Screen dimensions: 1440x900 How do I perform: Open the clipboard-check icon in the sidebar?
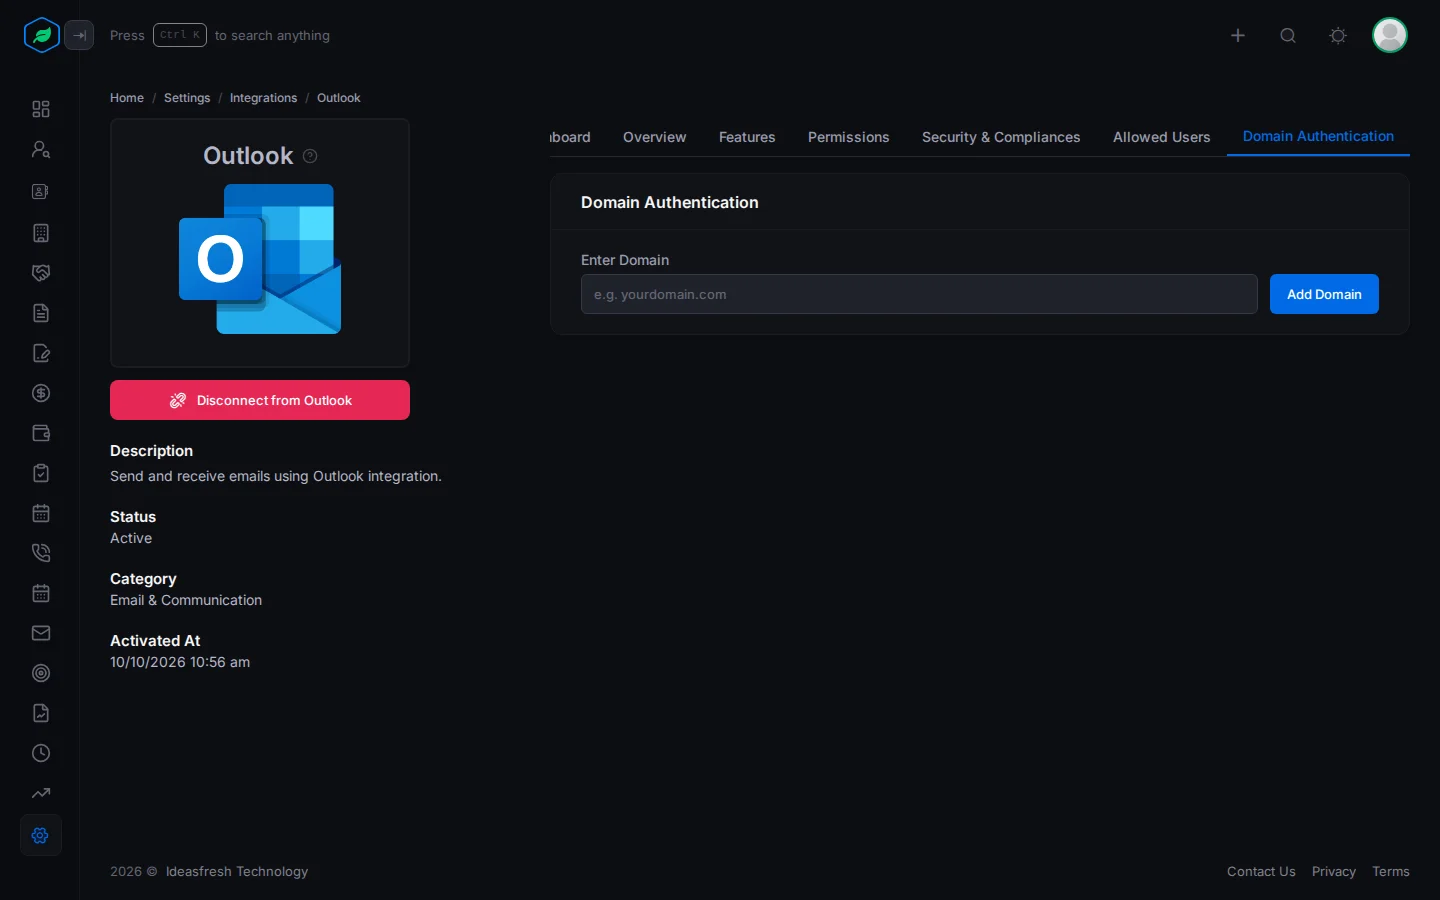click(x=41, y=473)
